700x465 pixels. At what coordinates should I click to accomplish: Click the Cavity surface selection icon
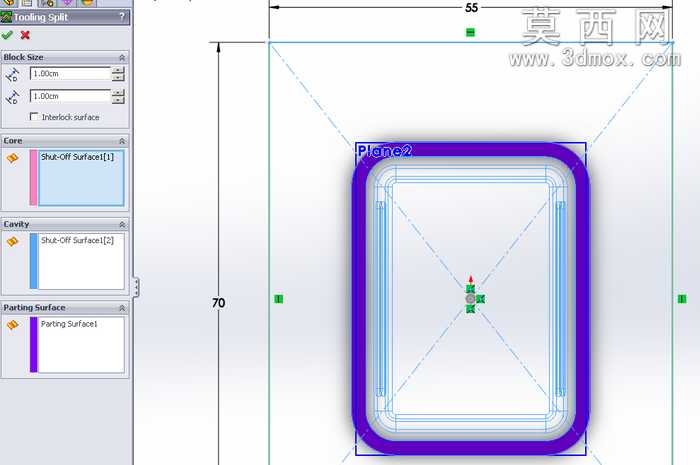(12, 241)
